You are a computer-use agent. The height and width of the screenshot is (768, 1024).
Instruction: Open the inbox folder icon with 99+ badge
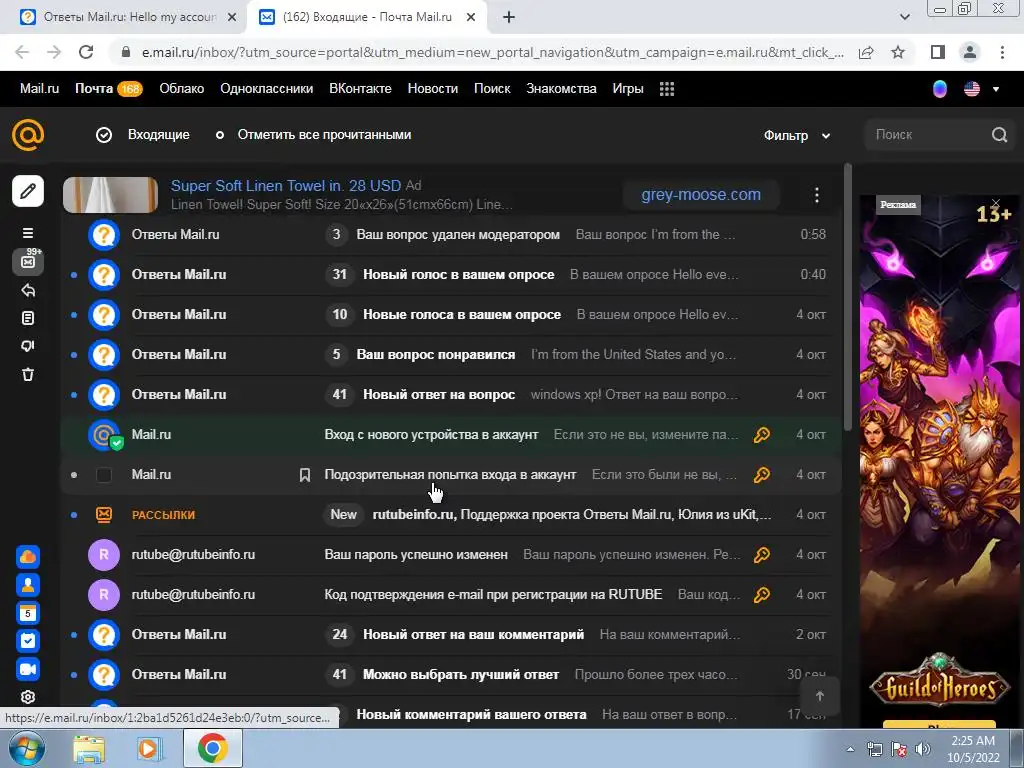point(28,261)
